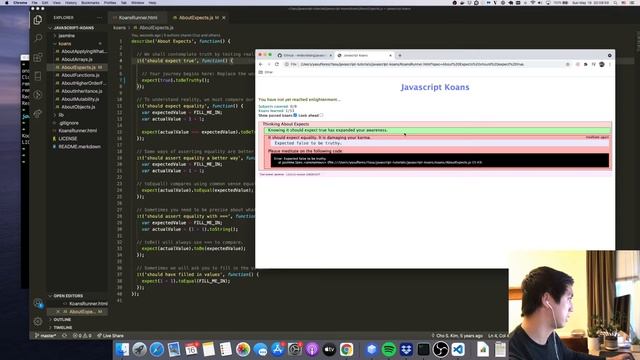The height and width of the screenshot is (360, 640).
Task: Enable the Look ahead checkbox
Action: (321, 116)
